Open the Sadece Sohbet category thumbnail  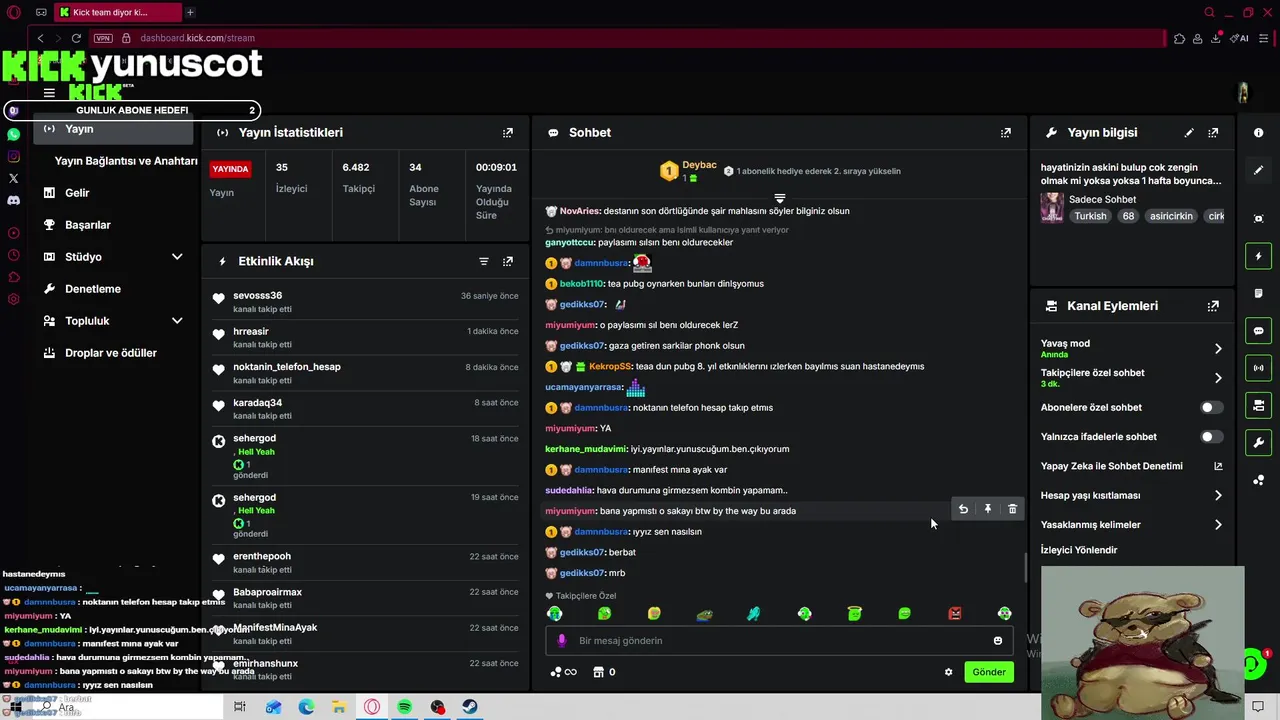[x=1052, y=207]
